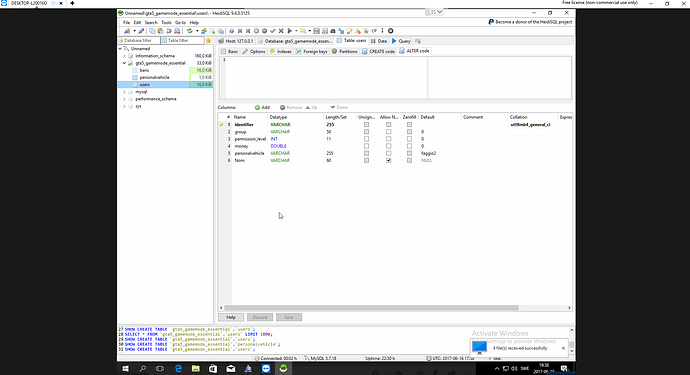Toggle Unsigned checkbox for permission_level row
This screenshot has height=375, width=690.
point(366,139)
